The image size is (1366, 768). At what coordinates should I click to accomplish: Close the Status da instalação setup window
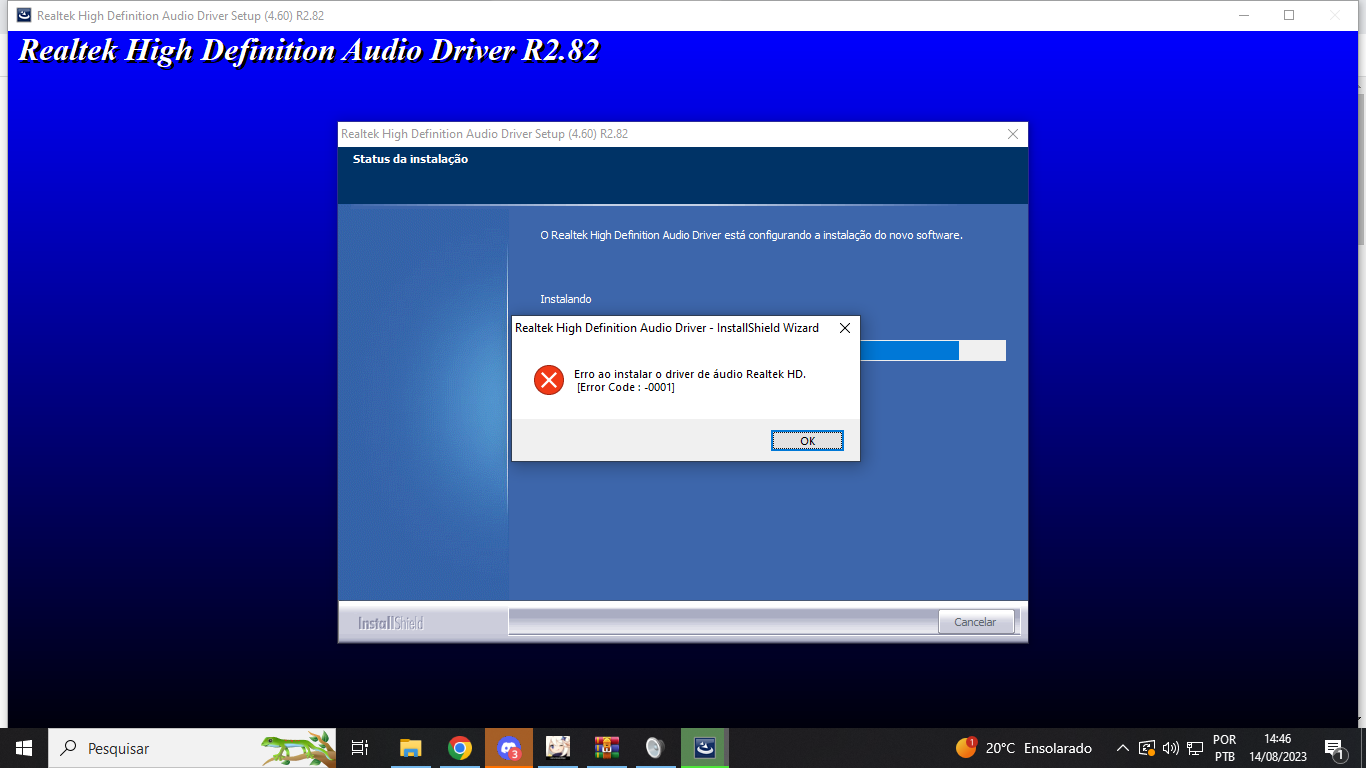[1012, 134]
